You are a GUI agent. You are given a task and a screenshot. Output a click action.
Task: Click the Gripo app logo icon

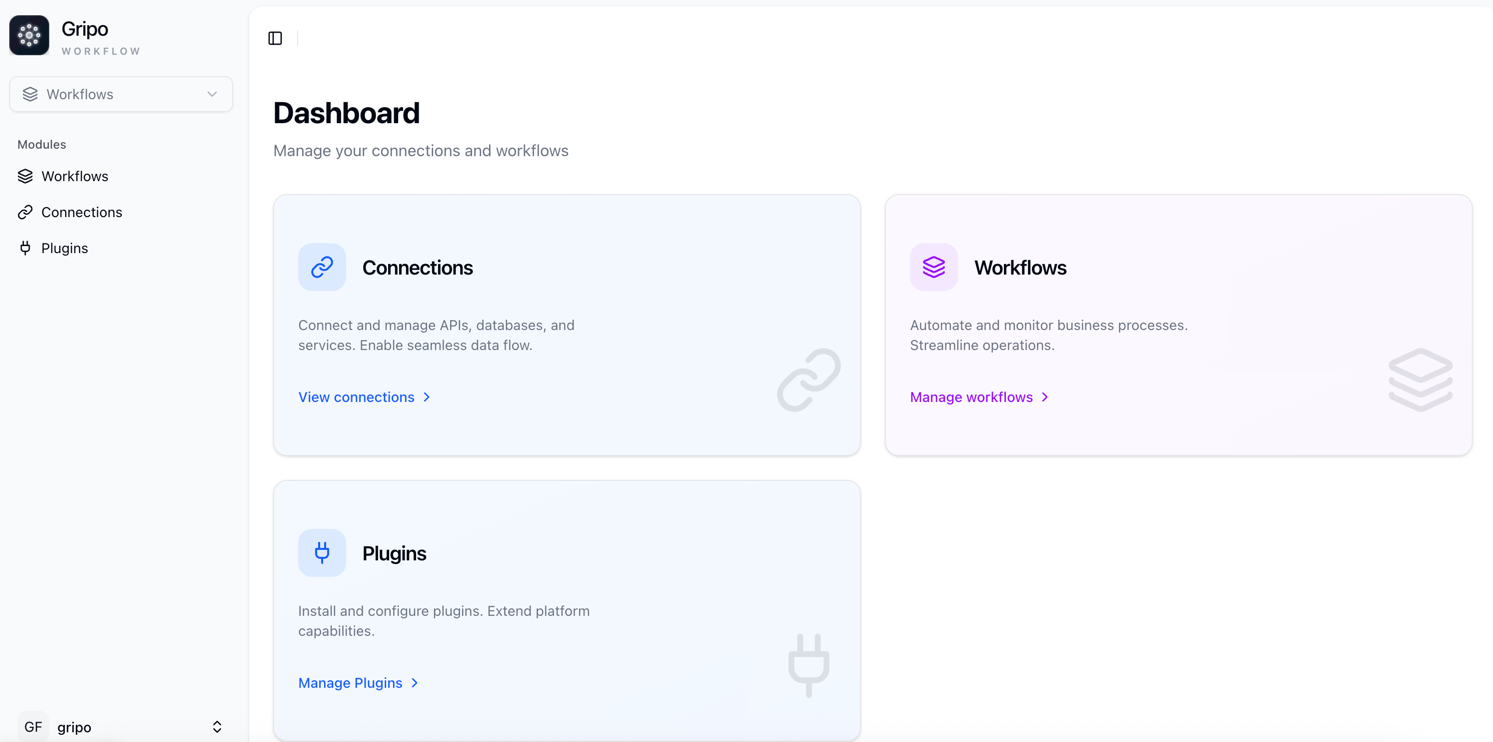[x=29, y=36]
